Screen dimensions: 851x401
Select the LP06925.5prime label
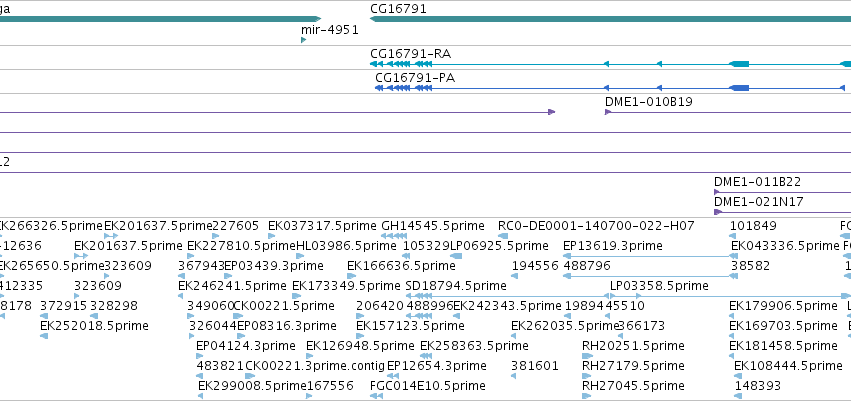(x=499, y=246)
